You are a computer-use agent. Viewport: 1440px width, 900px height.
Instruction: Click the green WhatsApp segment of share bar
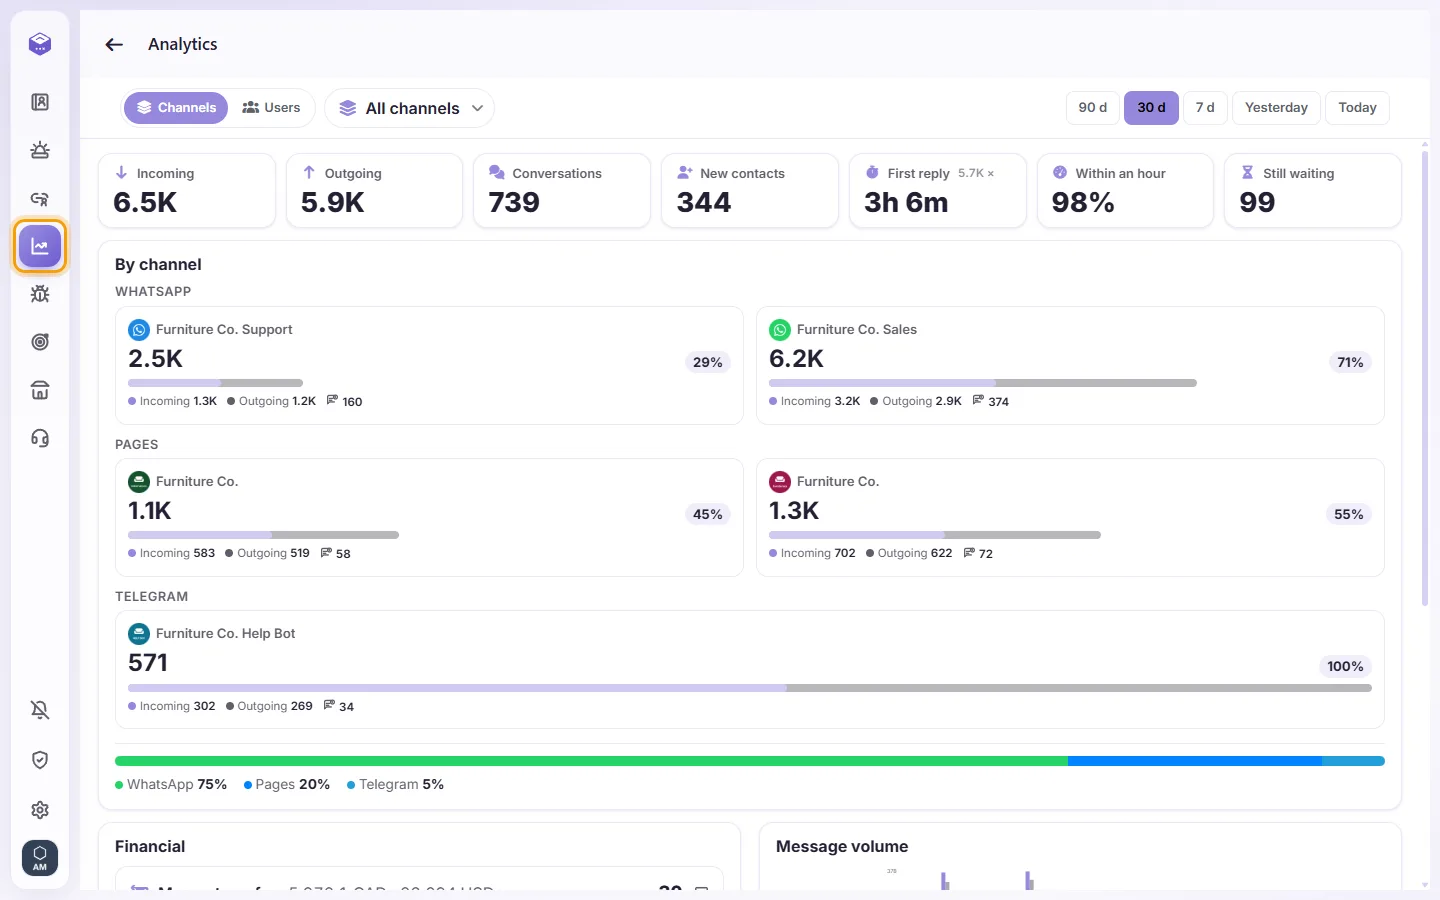click(591, 761)
